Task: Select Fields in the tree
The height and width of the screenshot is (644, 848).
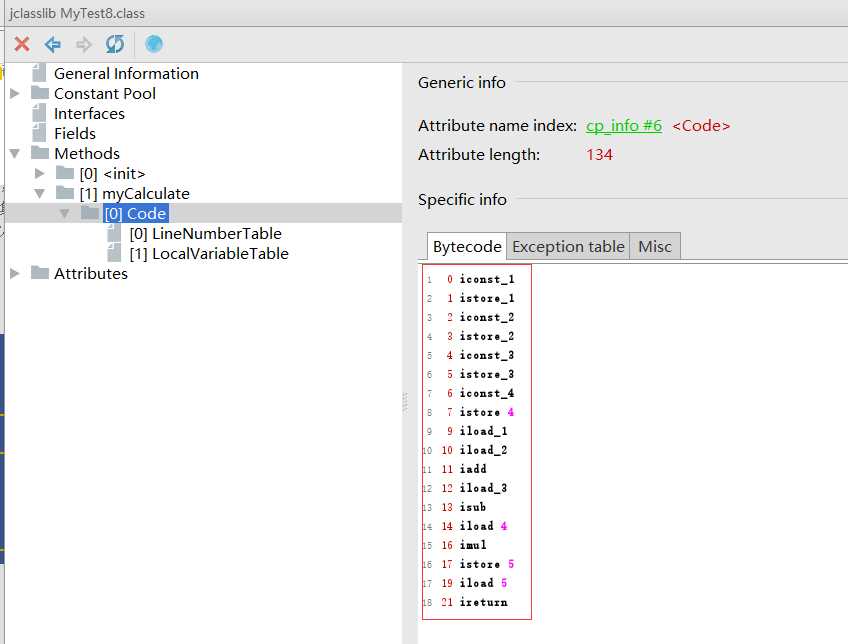Action: (x=75, y=134)
